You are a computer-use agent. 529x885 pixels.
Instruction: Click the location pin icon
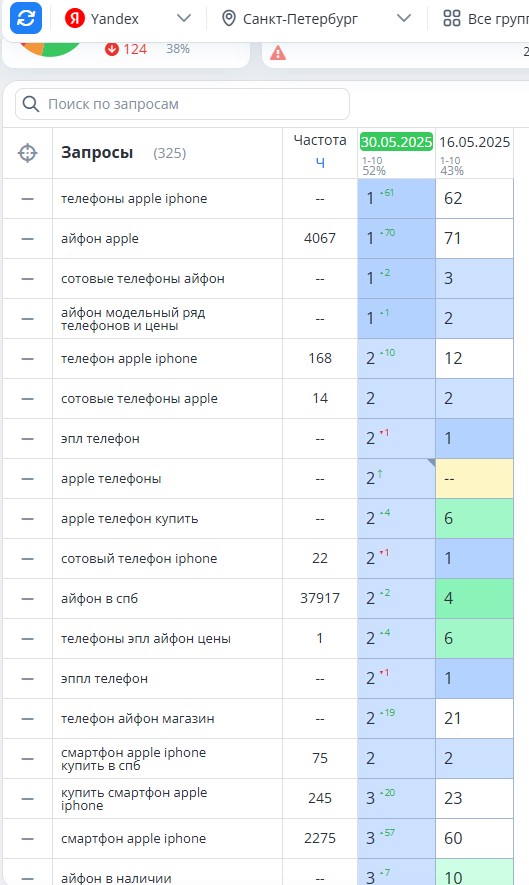click(229, 19)
